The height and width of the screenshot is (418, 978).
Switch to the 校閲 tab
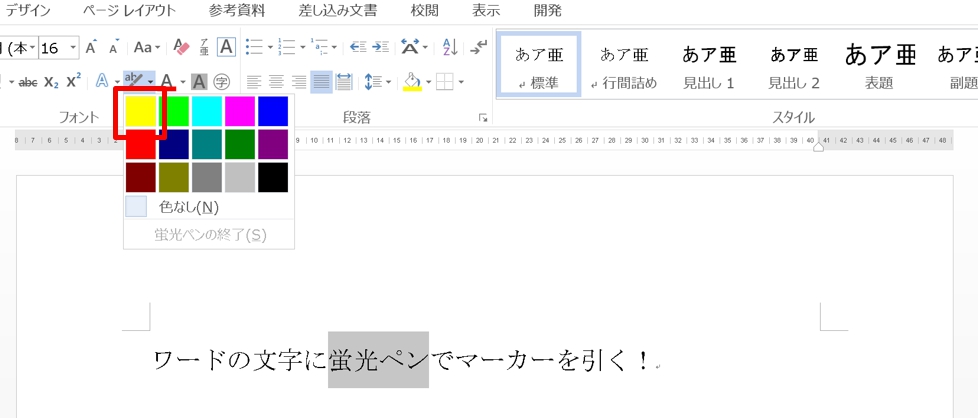[424, 11]
